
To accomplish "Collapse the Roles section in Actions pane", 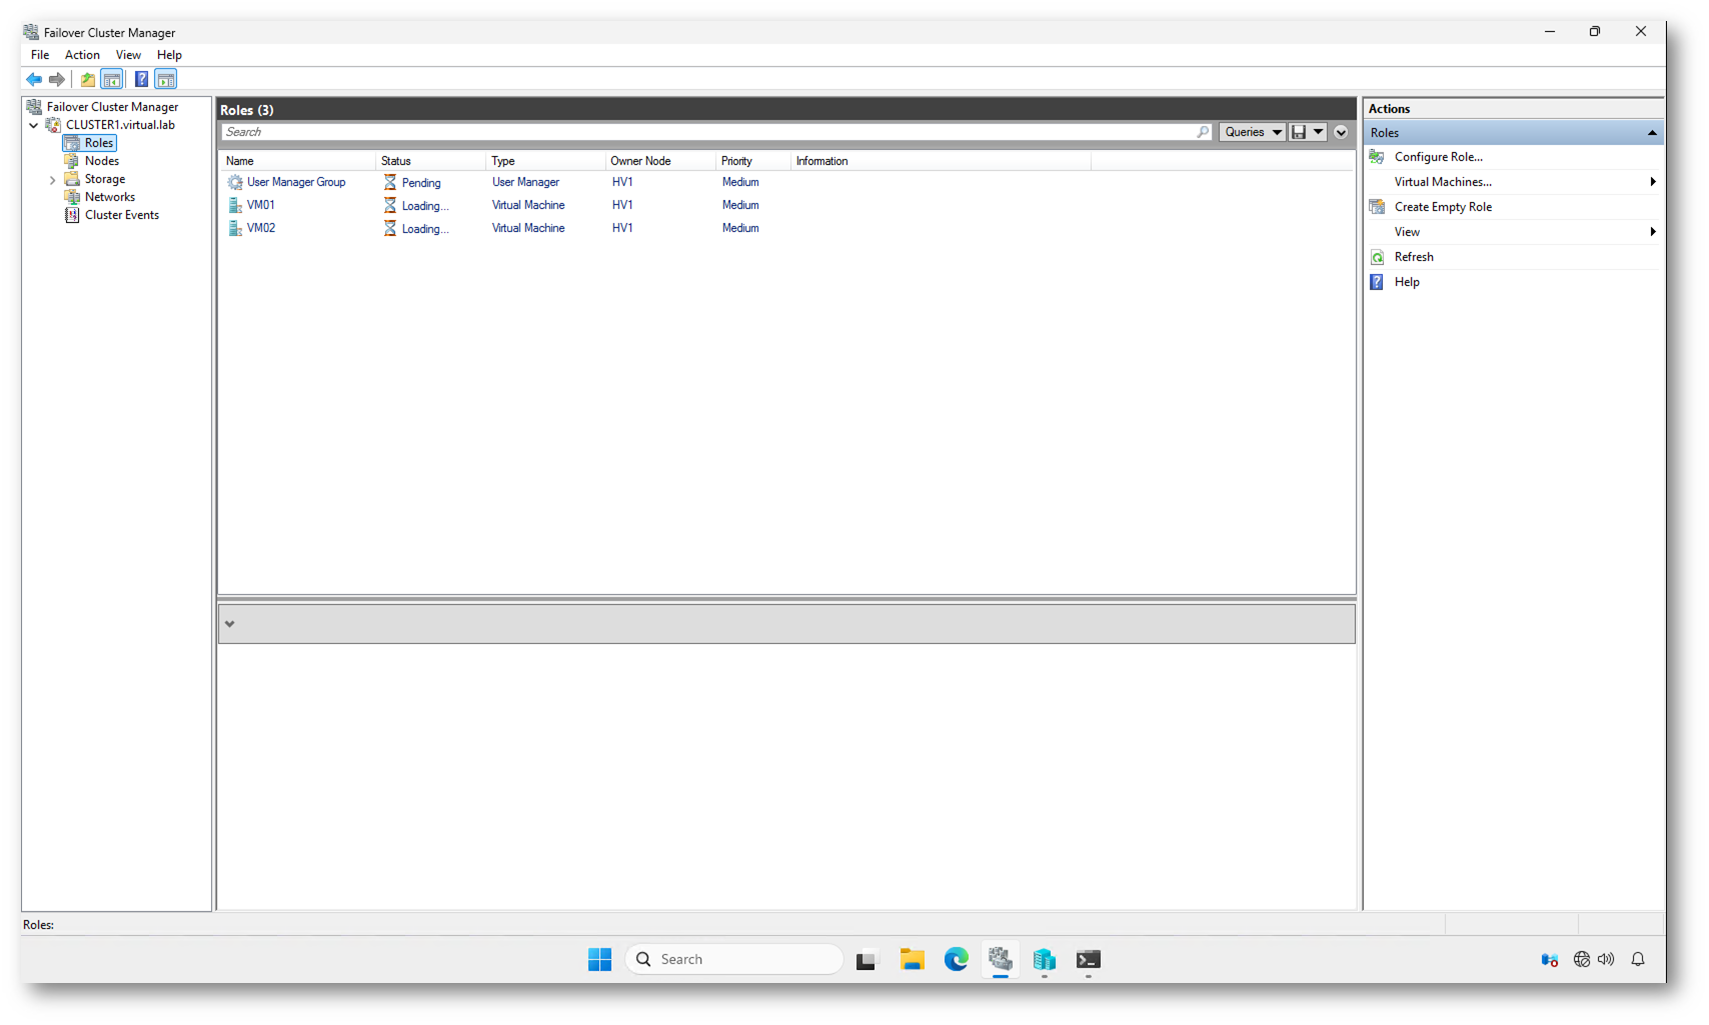I will 1651,133.
